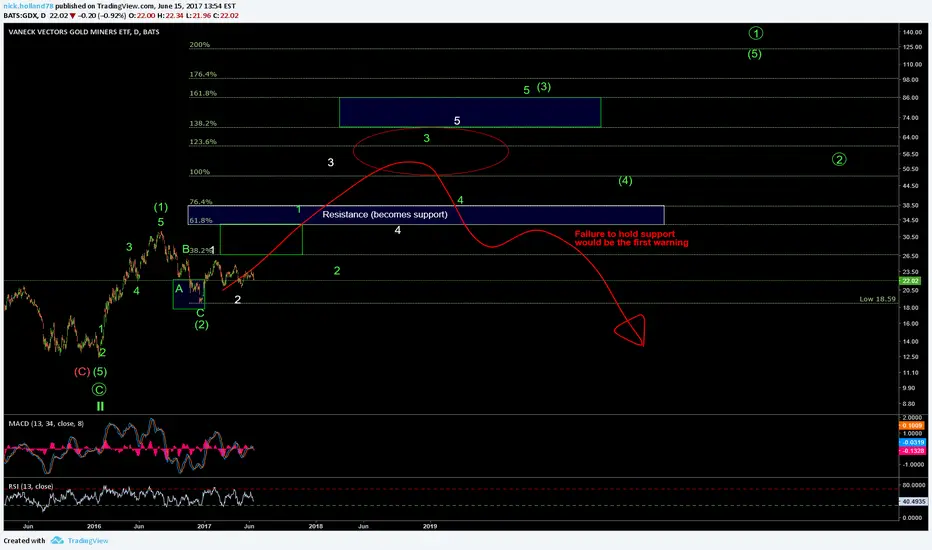Open the TradingView link in the footer
The height and width of the screenshot is (550, 932).
tap(87, 540)
